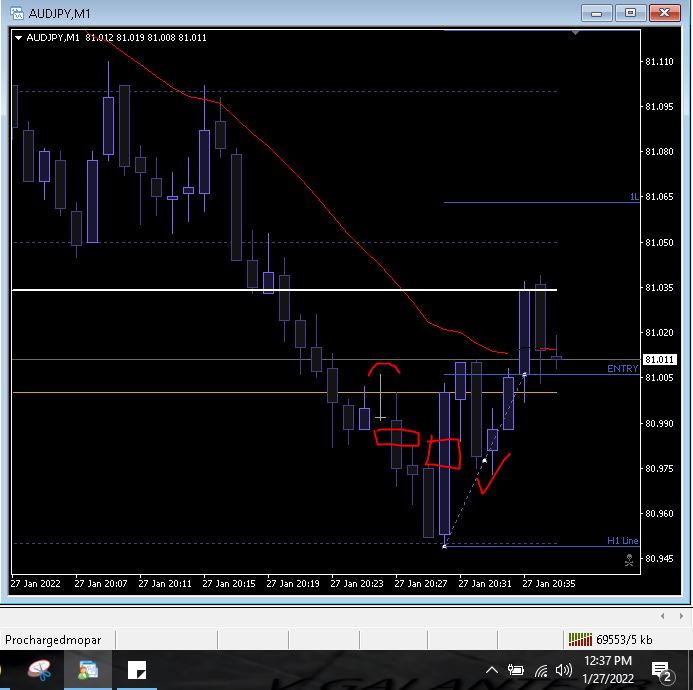Select the H1 Line label
The height and width of the screenshot is (690, 693).
click(x=622, y=540)
